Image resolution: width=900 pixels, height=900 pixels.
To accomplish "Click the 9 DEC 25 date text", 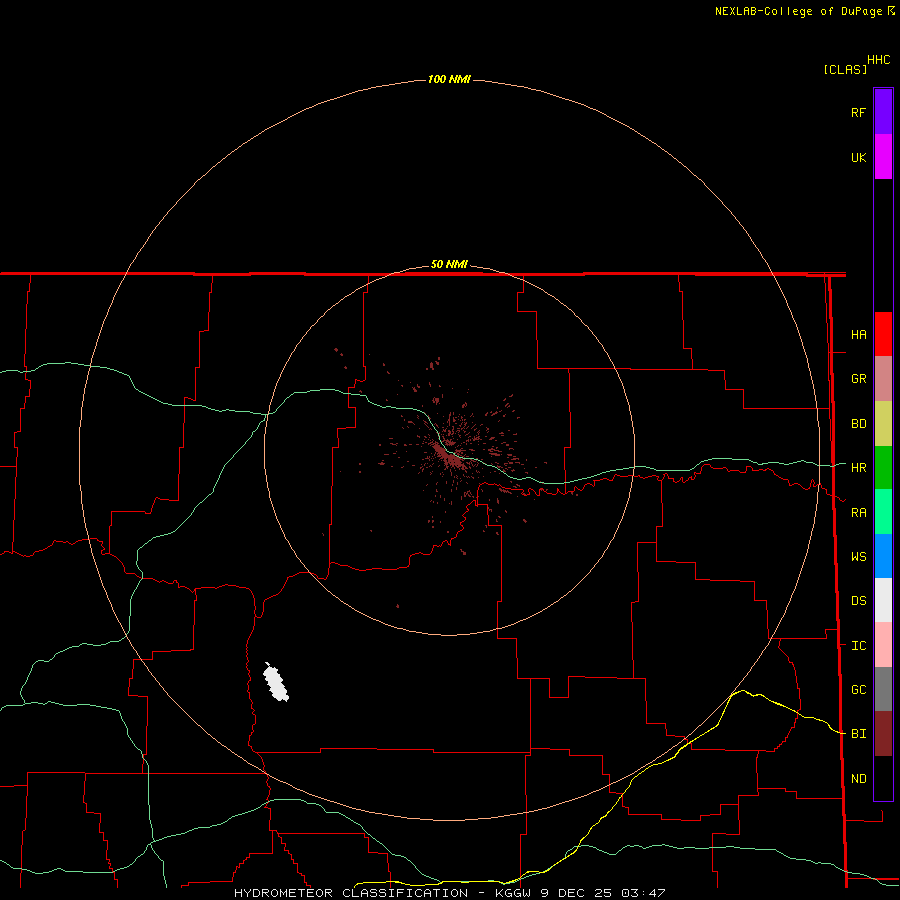I will pyautogui.click(x=577, y=893).
